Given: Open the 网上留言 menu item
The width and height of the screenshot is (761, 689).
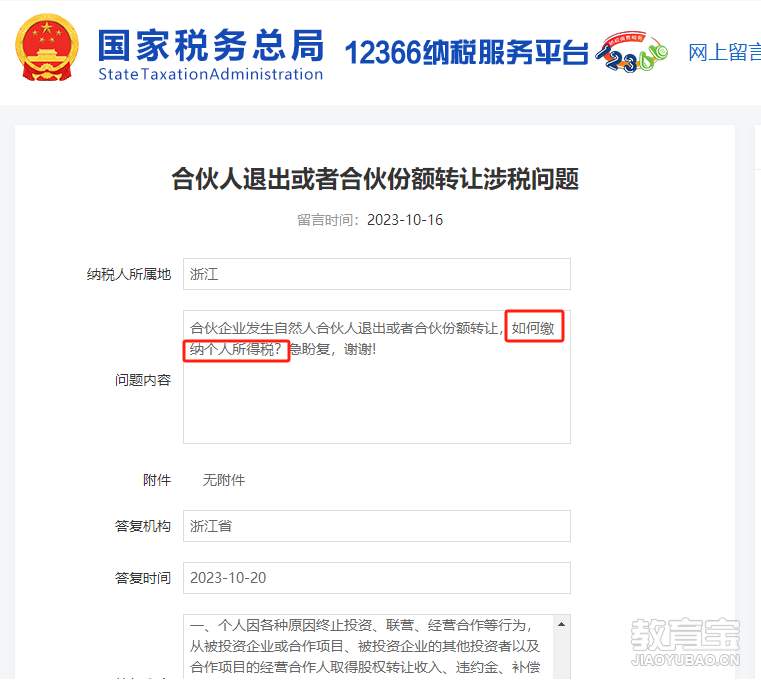Looking at the screenshot, I should coord(724,52).
